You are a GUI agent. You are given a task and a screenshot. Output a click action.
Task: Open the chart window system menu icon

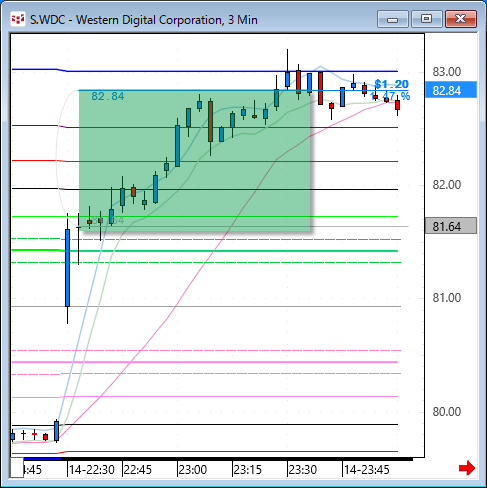tap(18, 19)
